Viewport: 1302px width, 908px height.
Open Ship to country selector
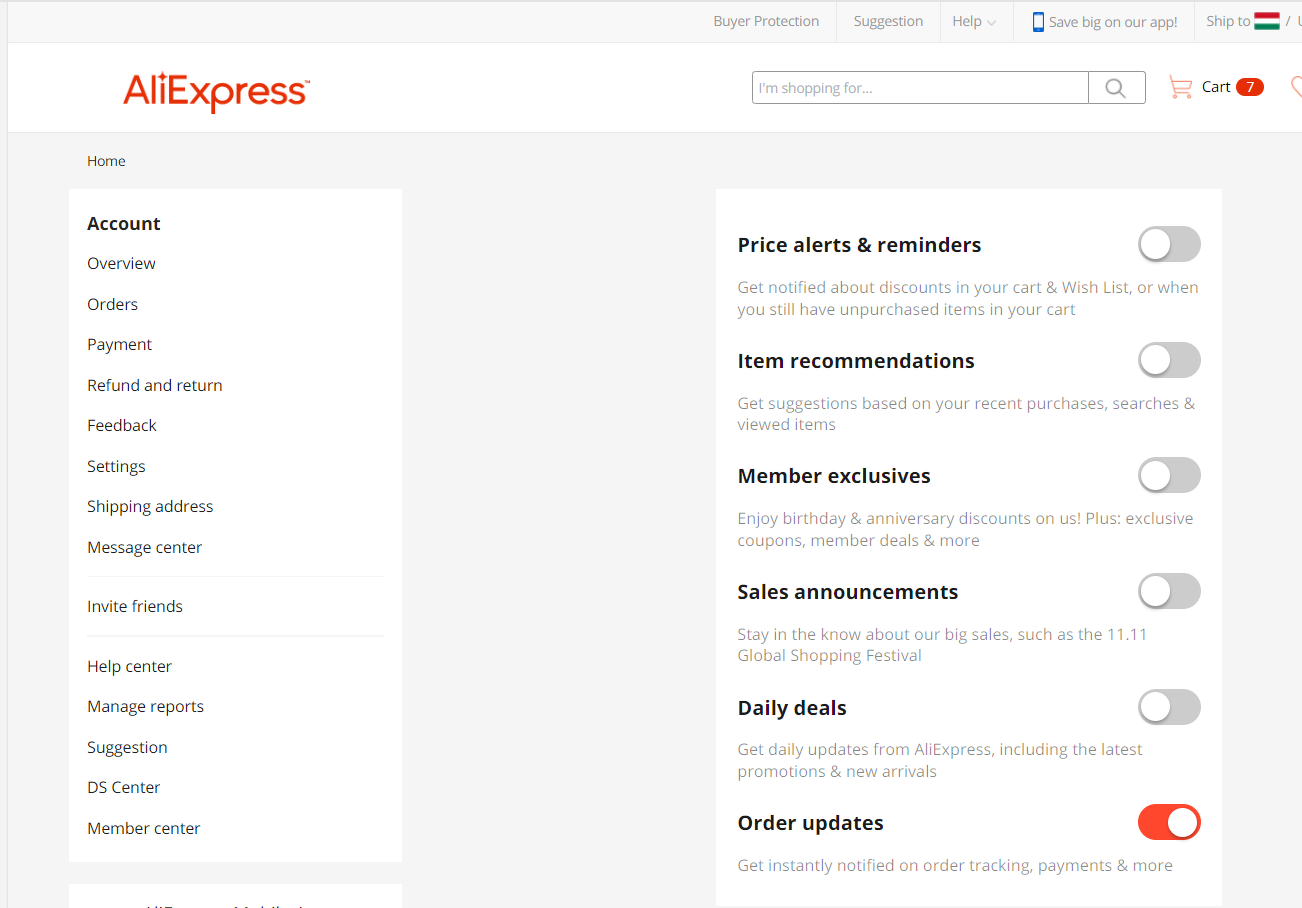click(1252, 21)
